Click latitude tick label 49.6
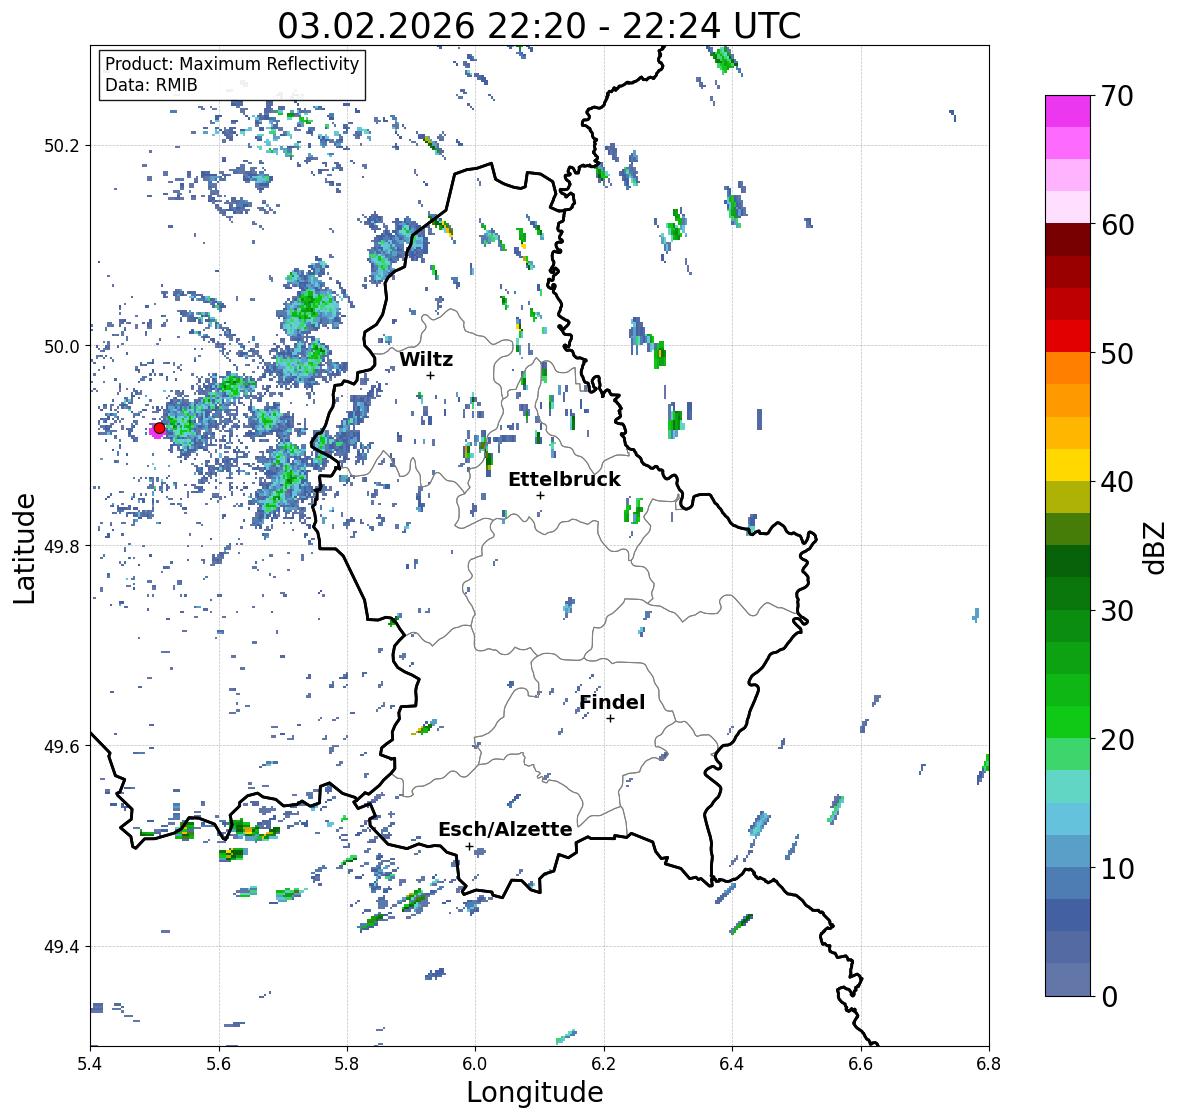1179x1117 pixels. click(62, 746)
